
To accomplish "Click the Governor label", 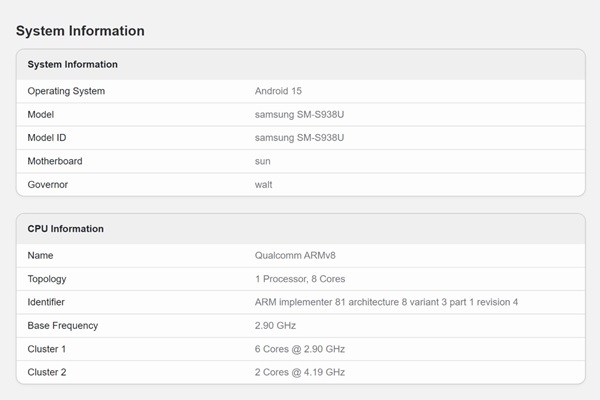I will point(48,184).
